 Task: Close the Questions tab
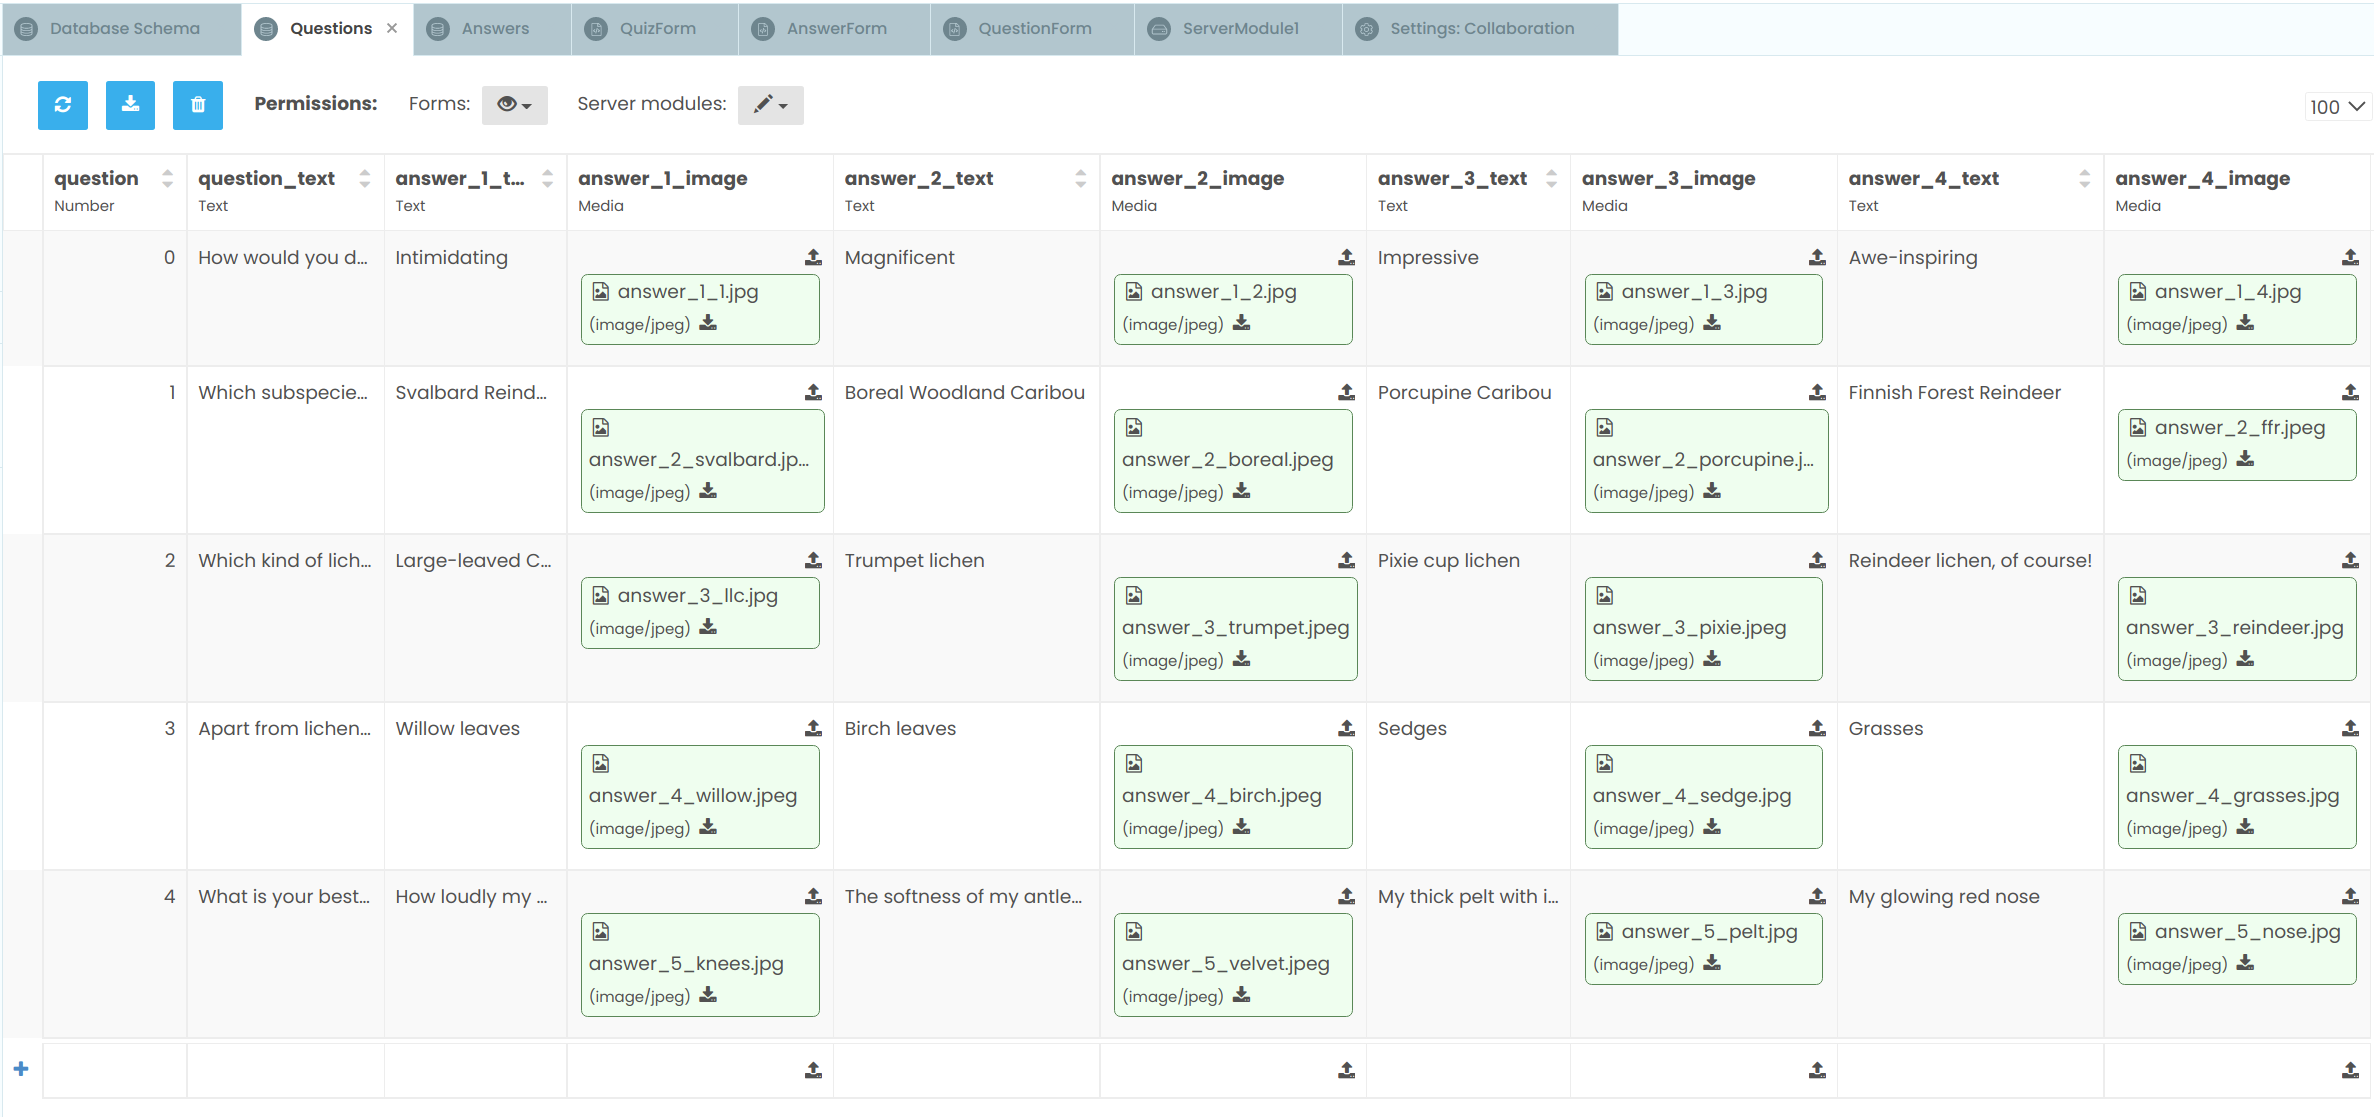392,28
